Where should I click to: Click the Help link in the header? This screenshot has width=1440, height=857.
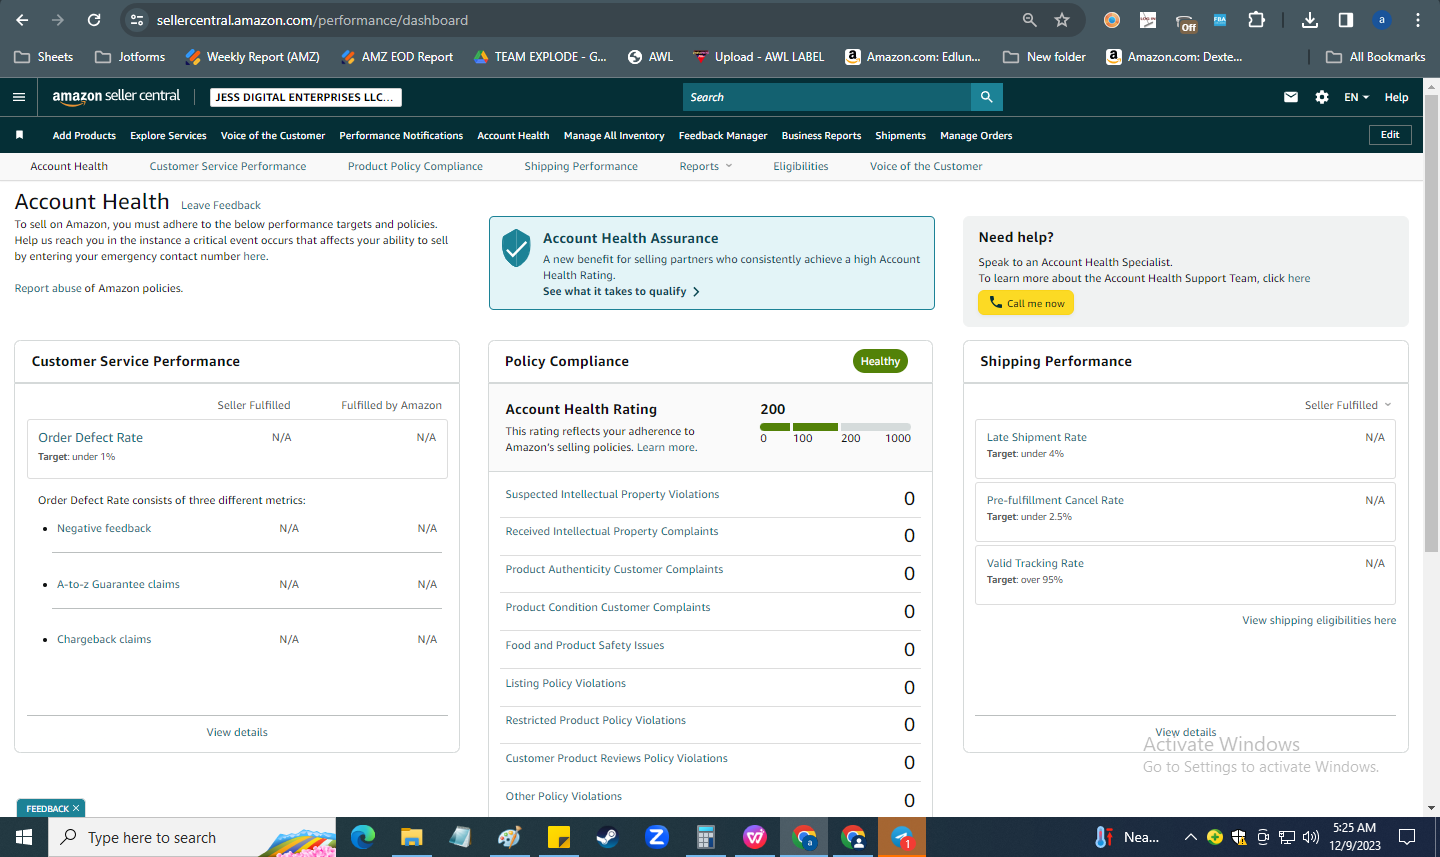(x=1396, y=97)
